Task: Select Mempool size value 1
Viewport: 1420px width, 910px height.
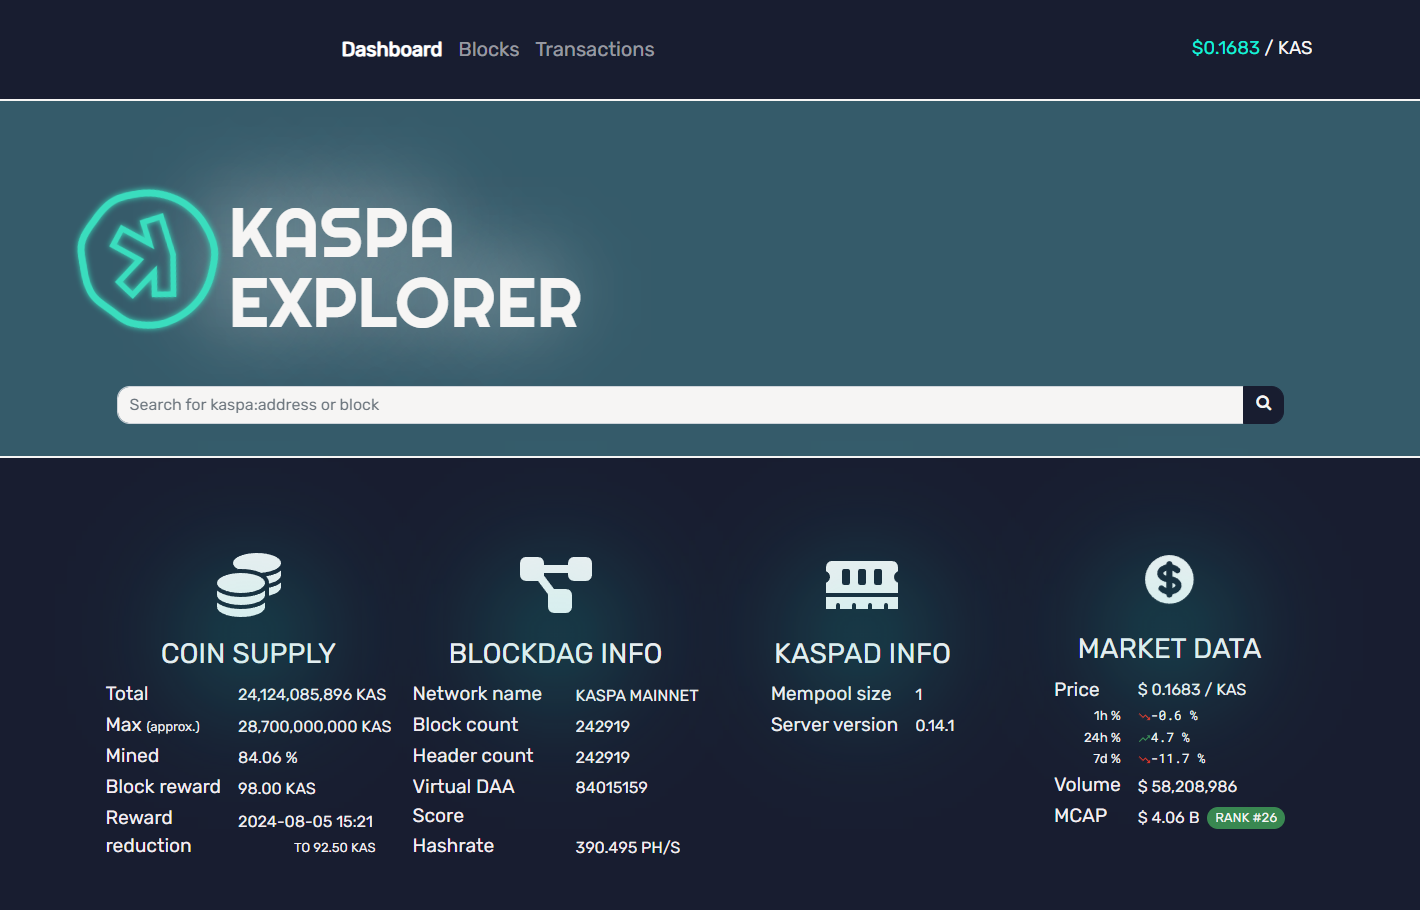Action: (x=919, y=695)
